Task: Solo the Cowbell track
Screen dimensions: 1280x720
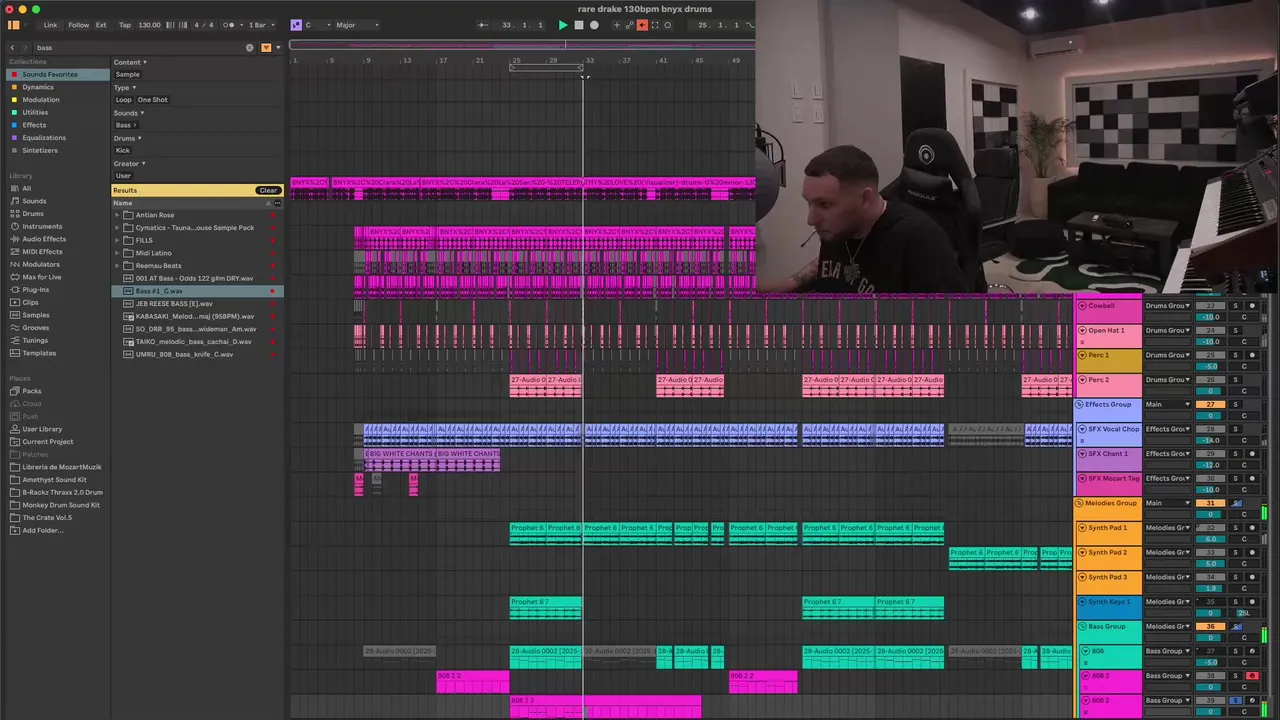Action: coord(1235,306)
